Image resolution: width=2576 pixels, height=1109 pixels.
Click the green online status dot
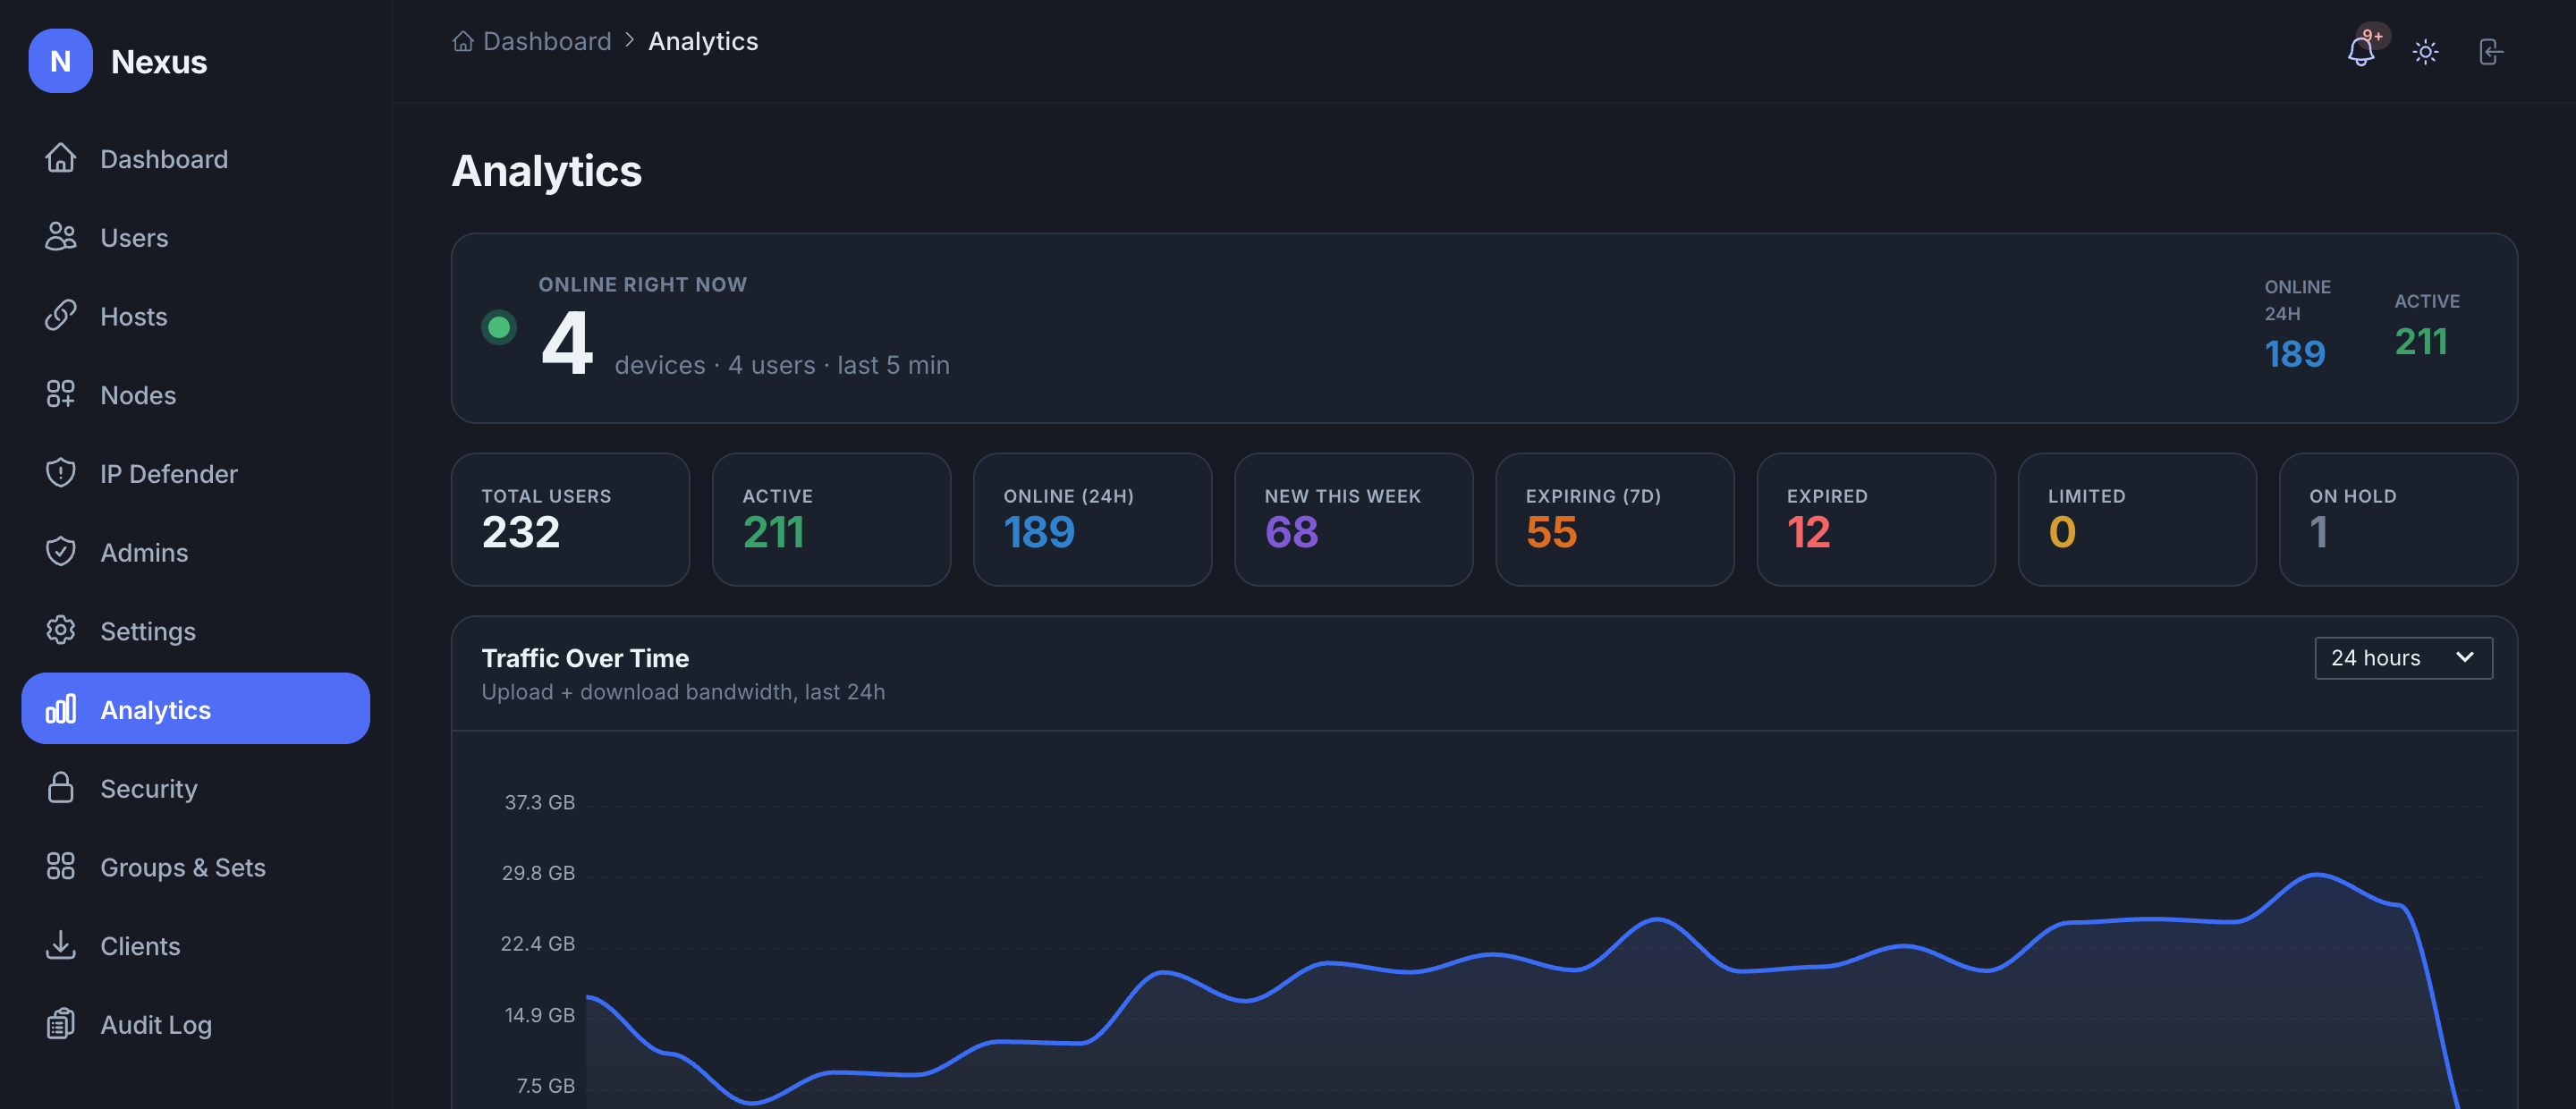pos(499,327)
